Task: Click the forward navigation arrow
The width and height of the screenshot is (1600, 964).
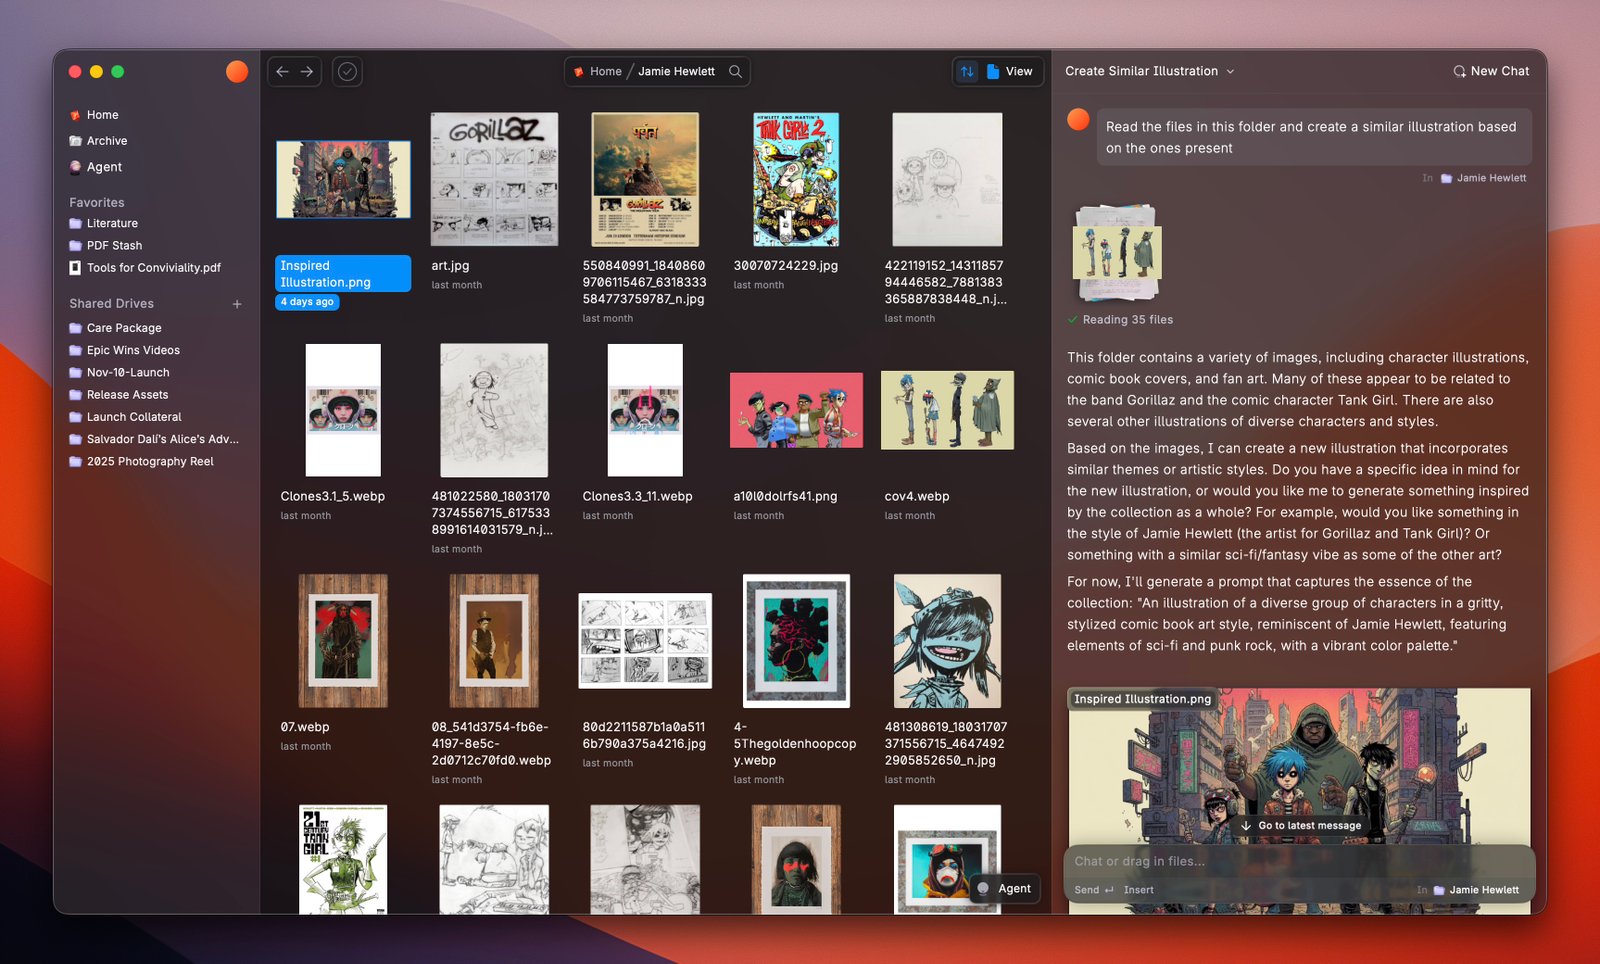Action: (306, 71)
